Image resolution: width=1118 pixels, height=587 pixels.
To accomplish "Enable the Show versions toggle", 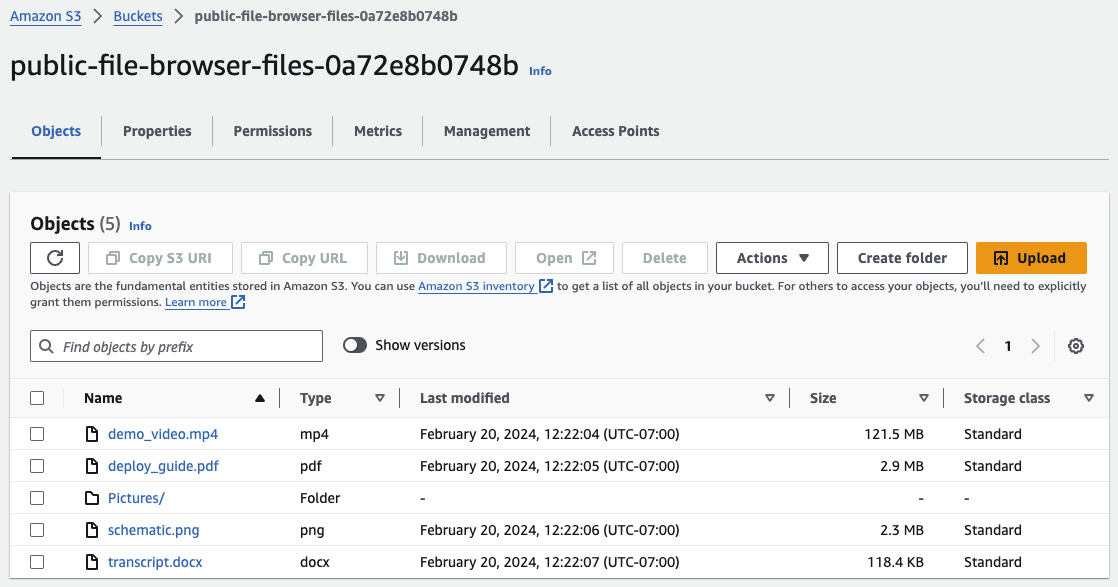I will 354,344.
